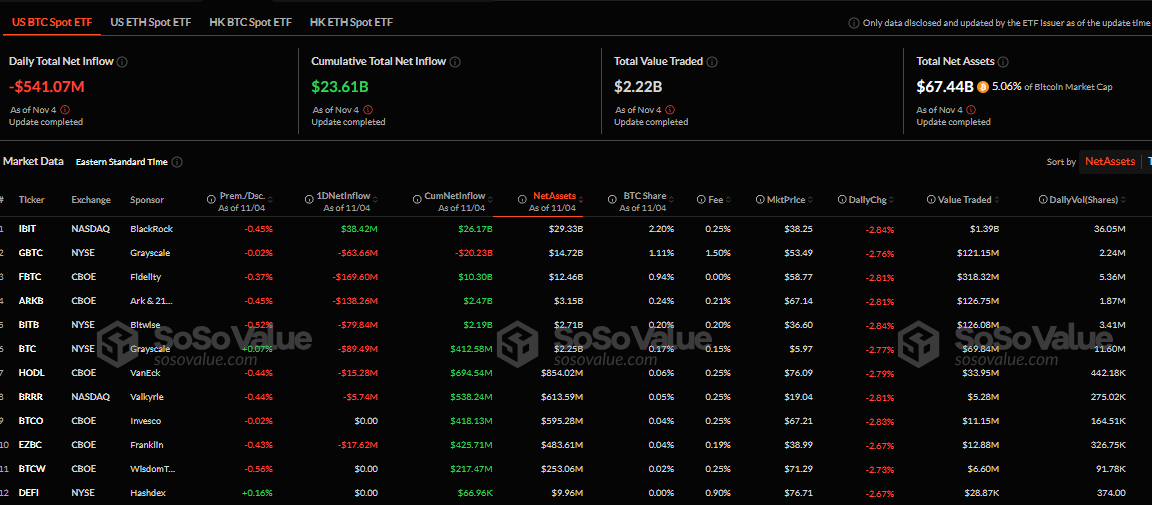Click red alert icon under Daily Total Net Inflow

[65, 110]
